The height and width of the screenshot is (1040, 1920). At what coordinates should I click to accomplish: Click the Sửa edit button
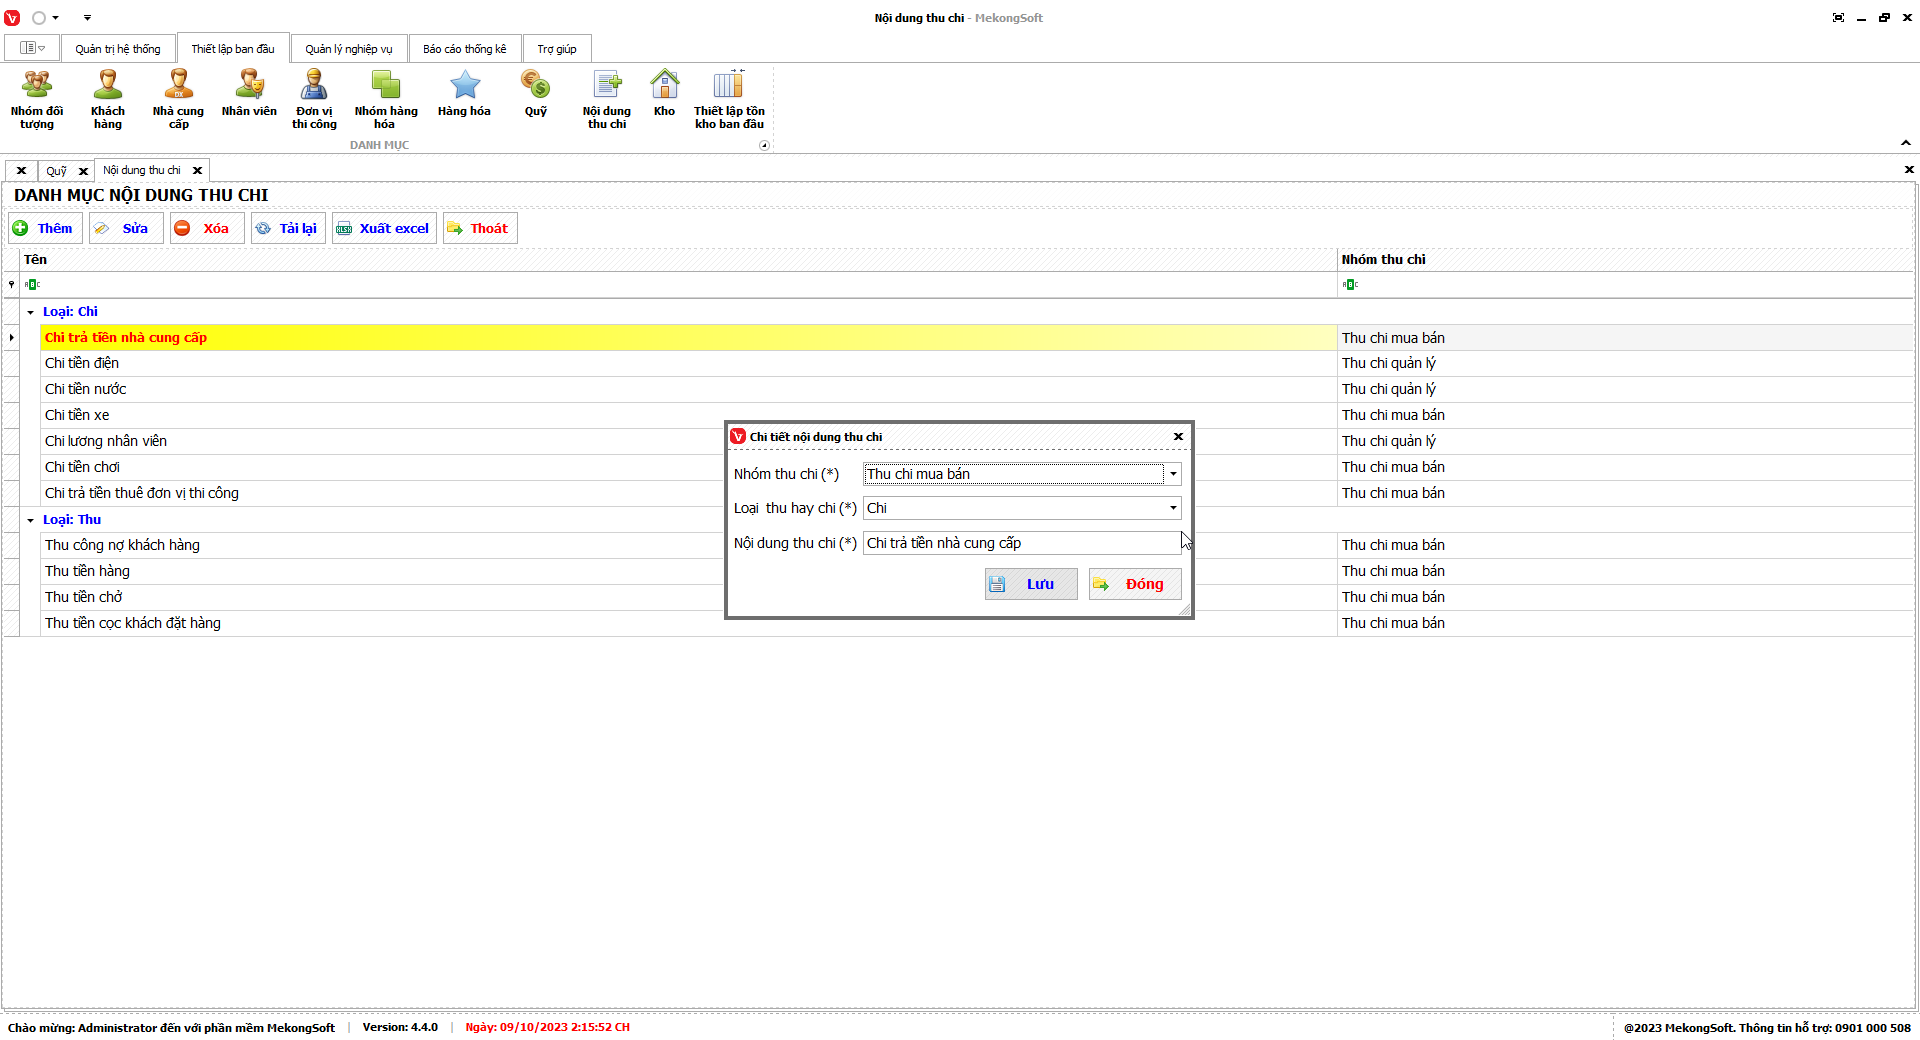point(125,228)
